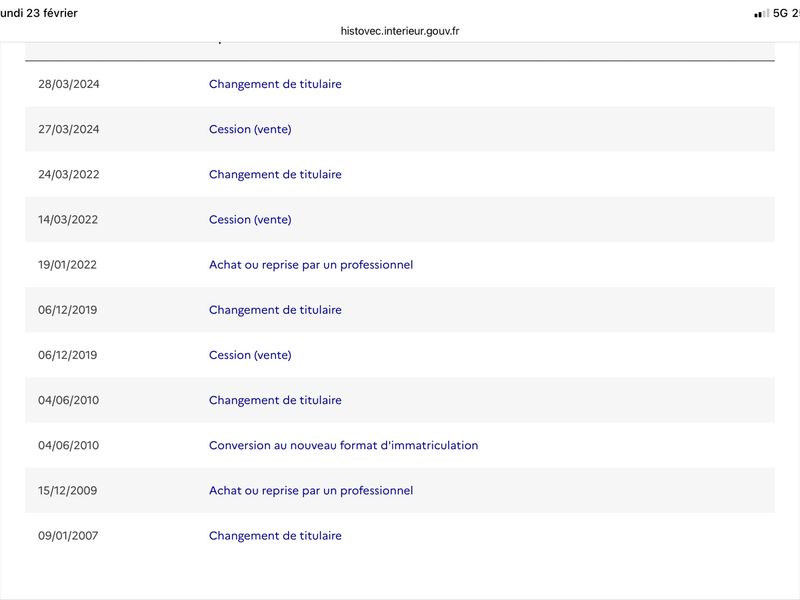This screenshot has height=600, width=800.
Task: Tap the date shown in status bar
Action: pos(40,13)
